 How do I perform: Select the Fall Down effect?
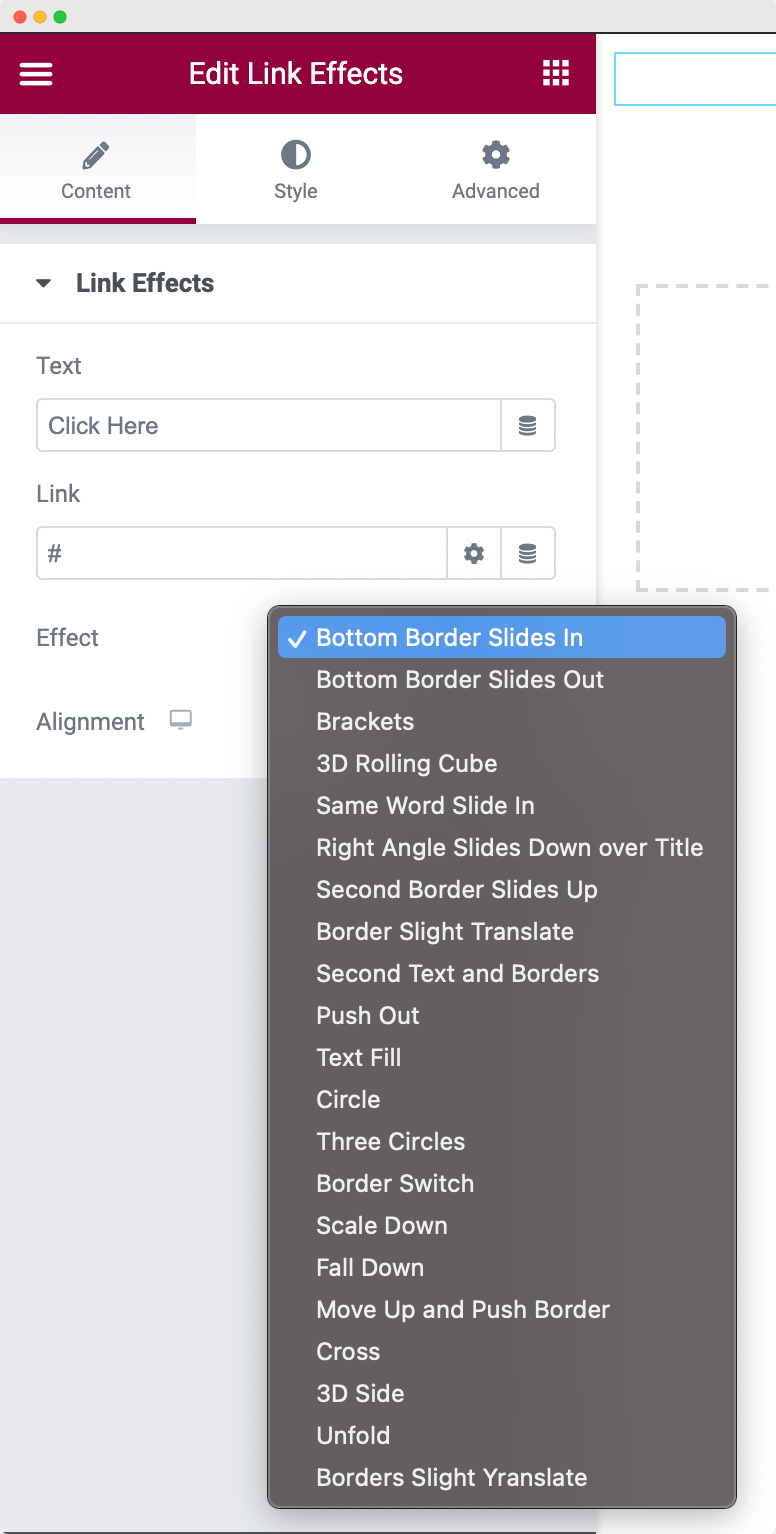click(x=370, y=1267)
